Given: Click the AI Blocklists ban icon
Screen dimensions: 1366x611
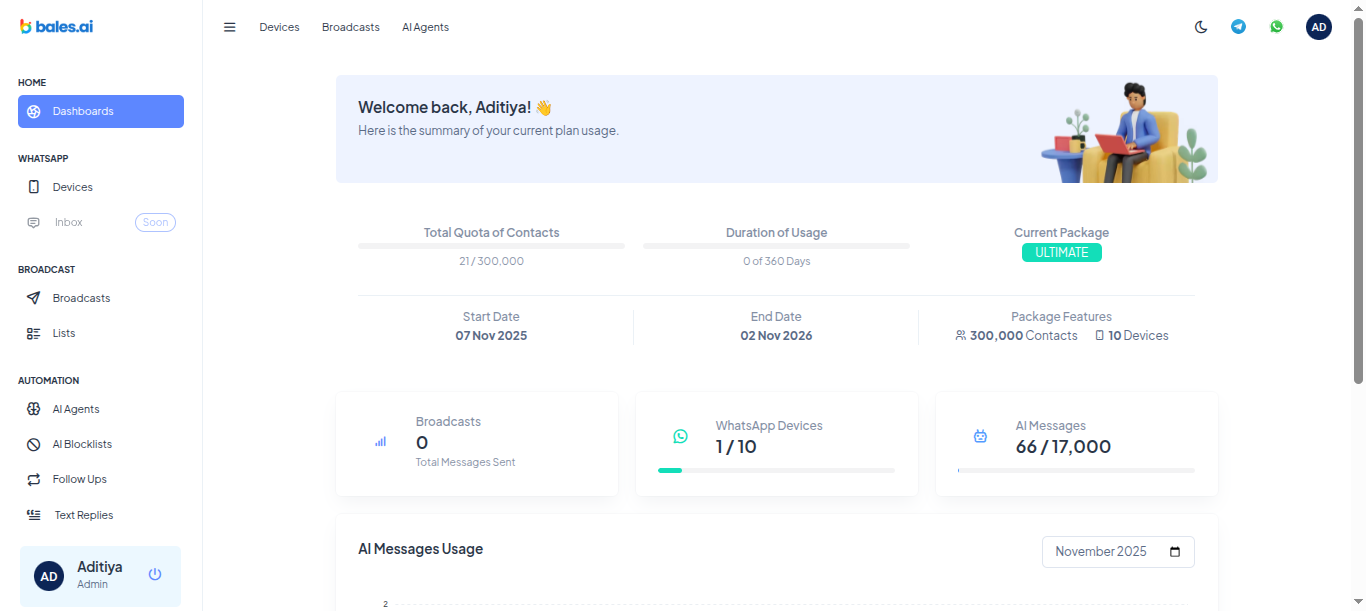Looking at the screenshot, I should pyautogui.click(x=34, y=444).
